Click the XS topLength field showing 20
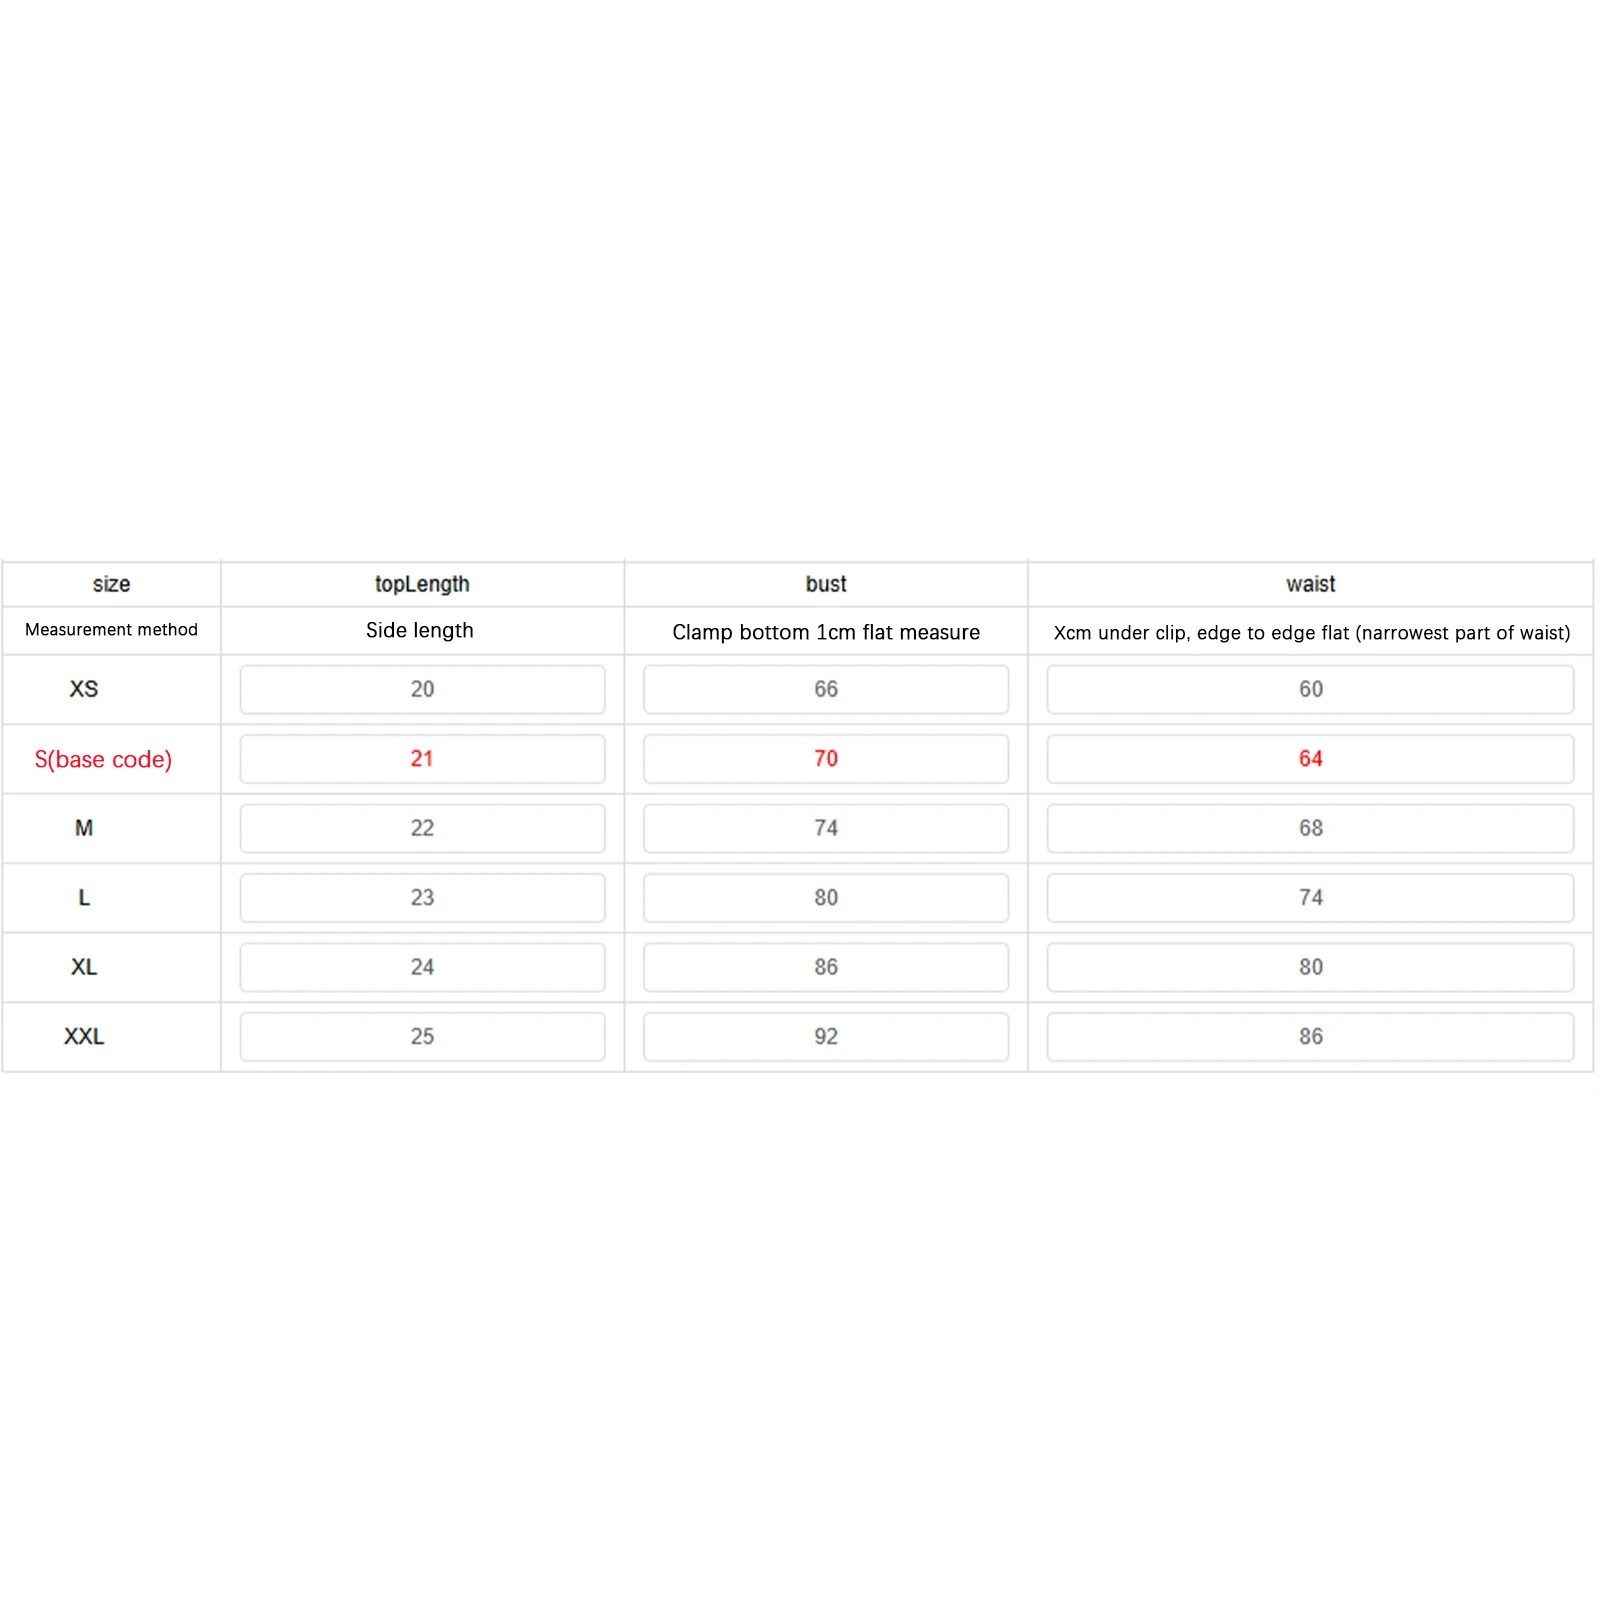 pyautogui.click(x=422, y=689)
